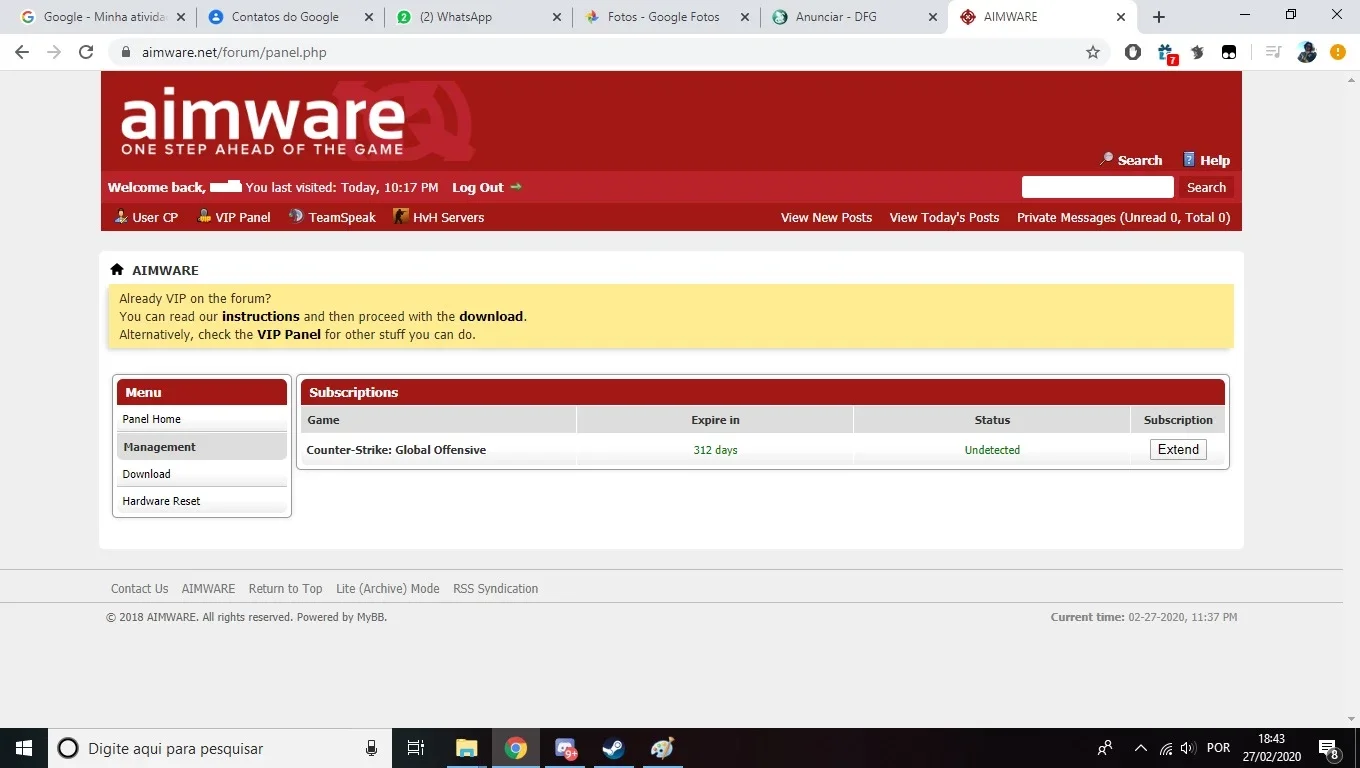Click the AIMWARE breadcrumb link

tap(165, 270)
